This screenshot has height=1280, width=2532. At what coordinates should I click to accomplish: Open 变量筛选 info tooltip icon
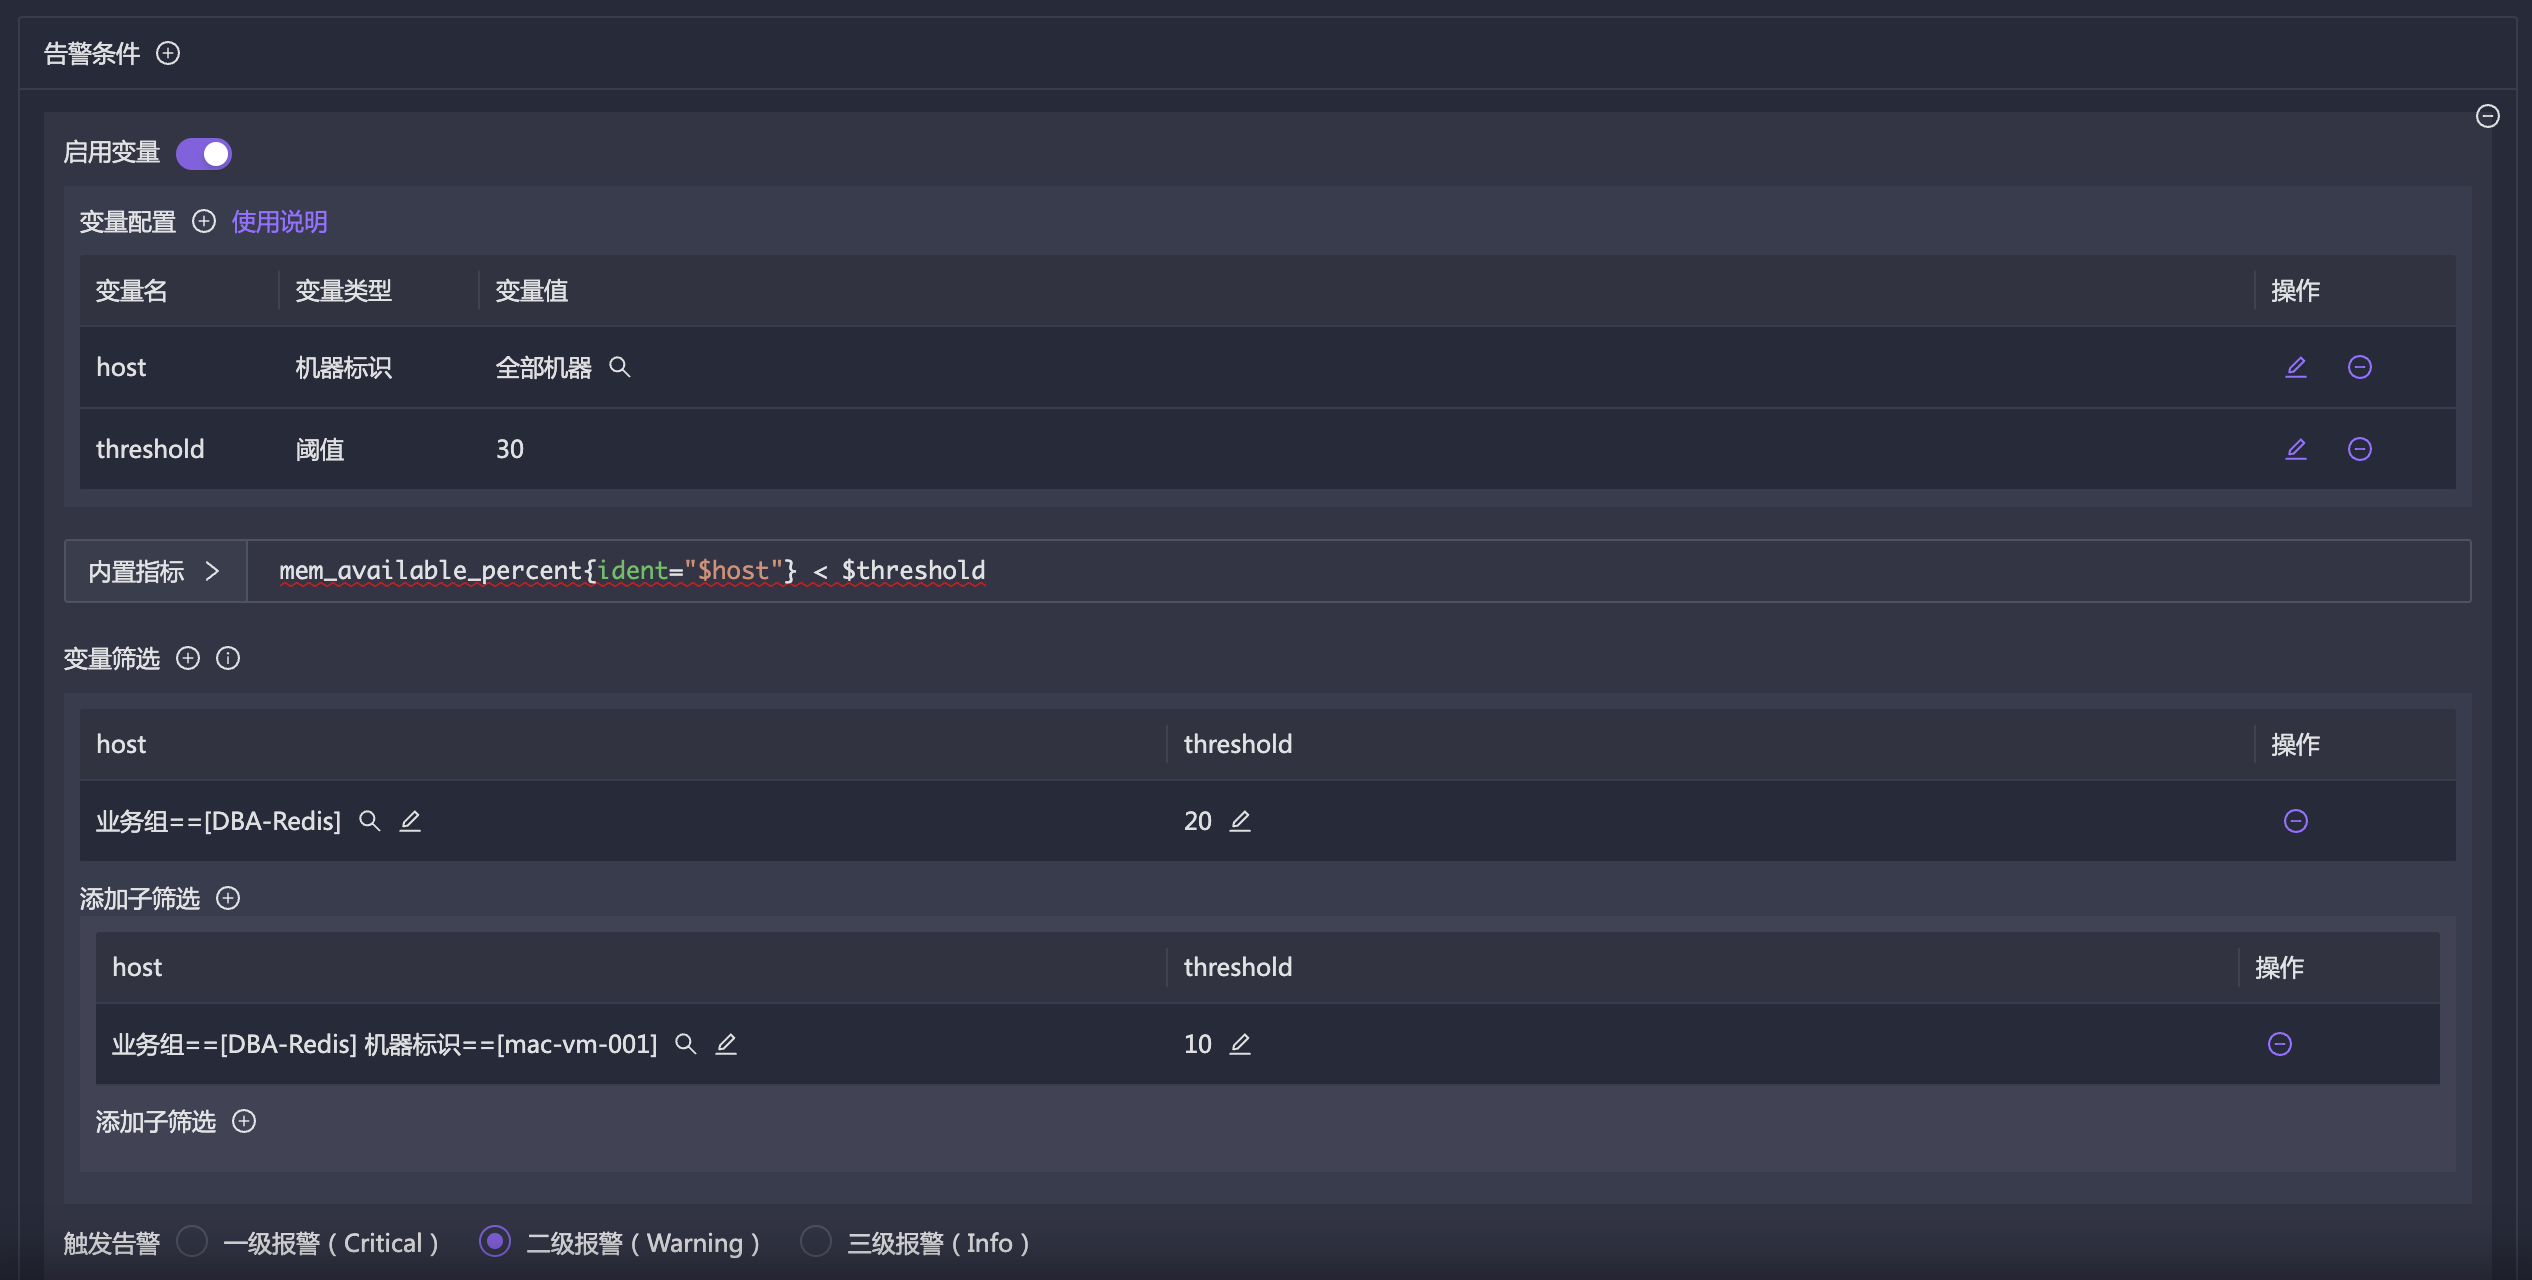point(228,658)
